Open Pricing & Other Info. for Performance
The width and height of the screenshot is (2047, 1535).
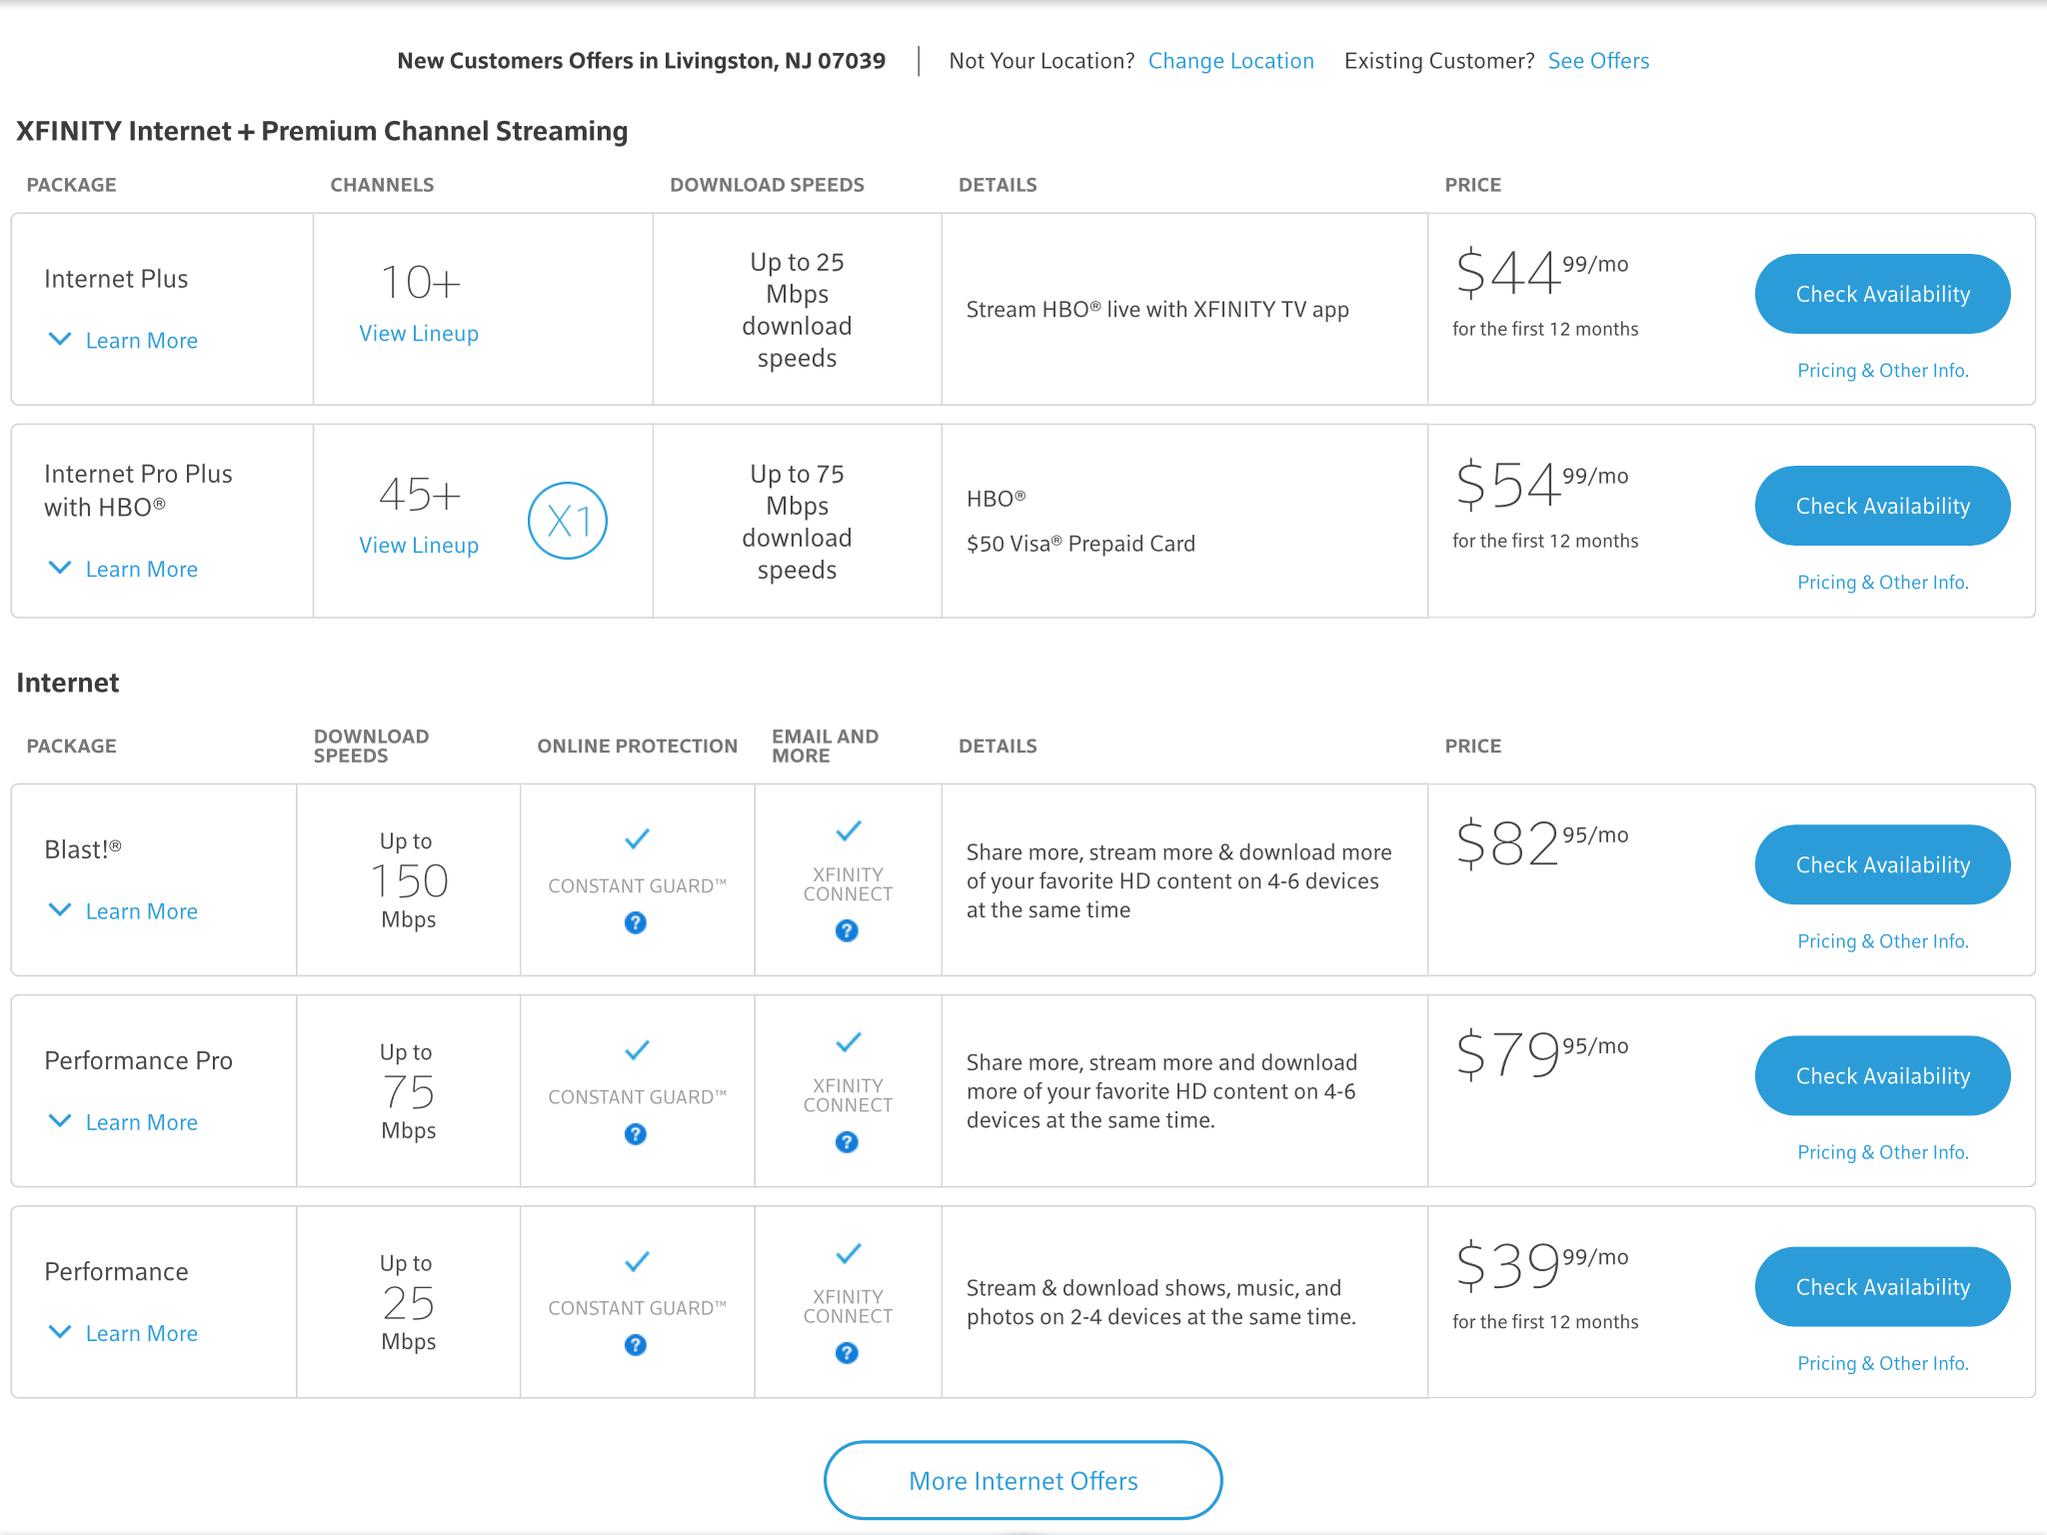(x=1883, y=1364)
